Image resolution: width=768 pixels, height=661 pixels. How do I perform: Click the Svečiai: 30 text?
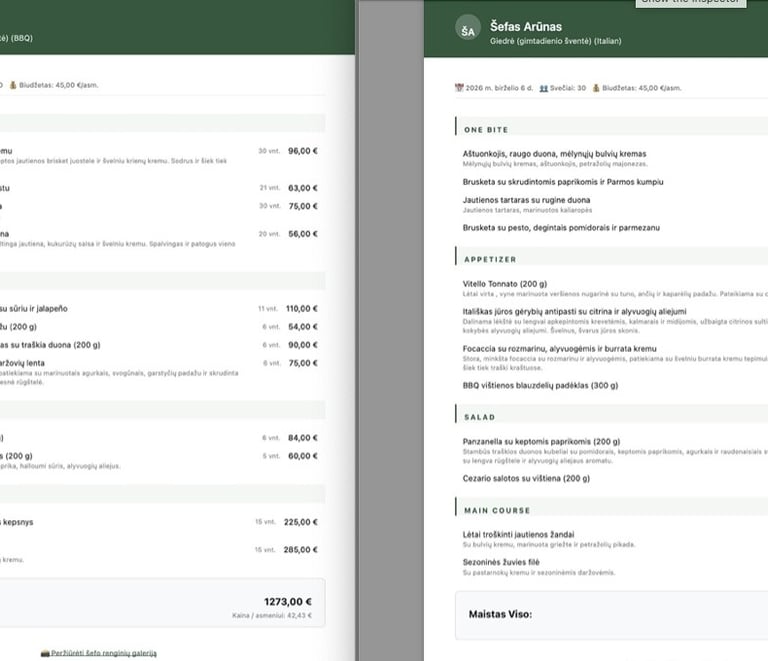(567, 88)
